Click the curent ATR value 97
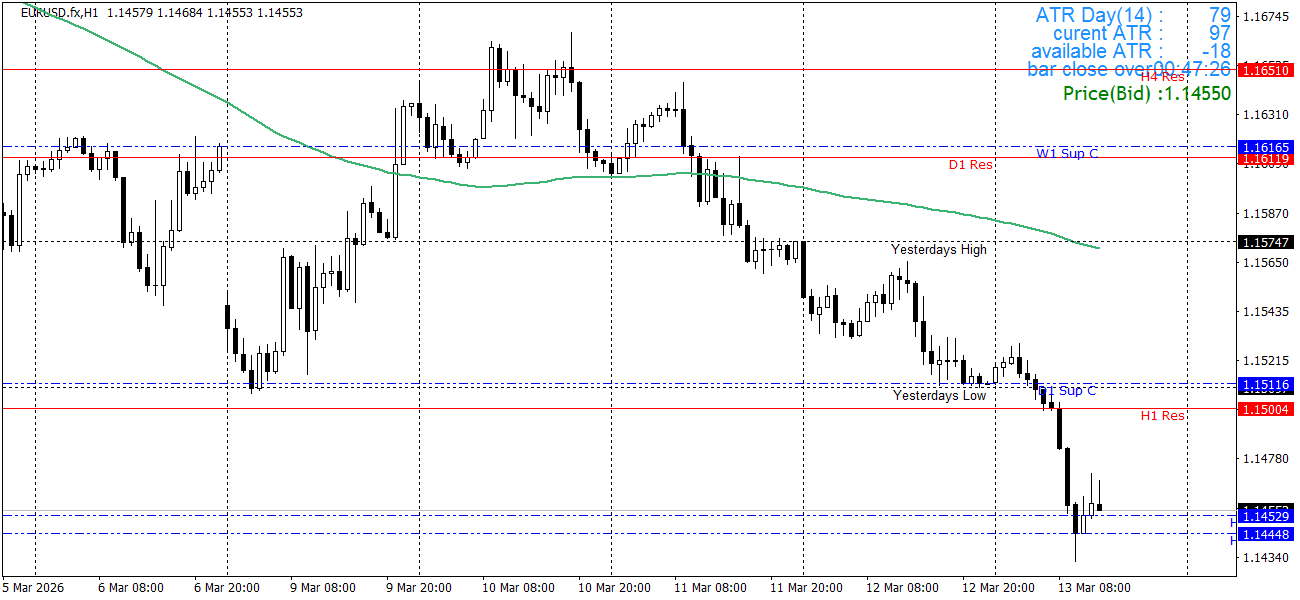The image size is (1300, 600). pos(1219,33)
